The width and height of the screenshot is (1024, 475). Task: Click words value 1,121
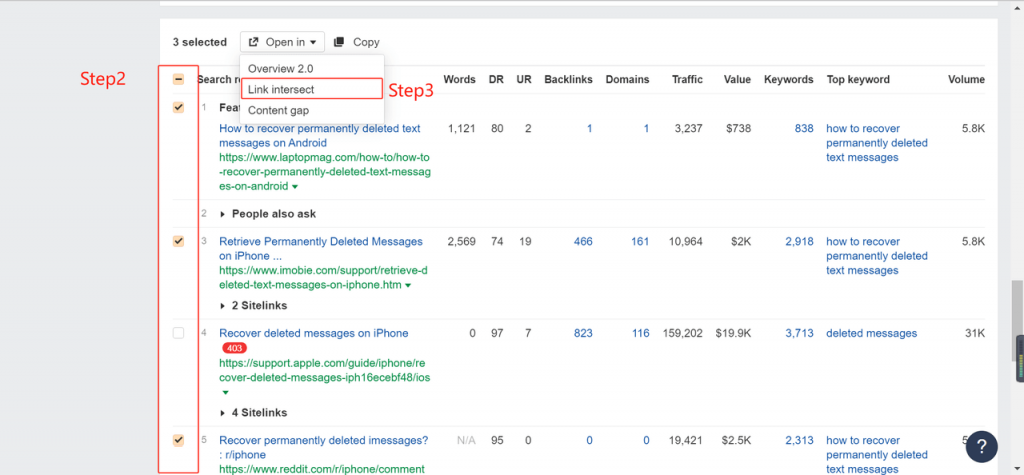pyautogui.click(x=462, y=129)
